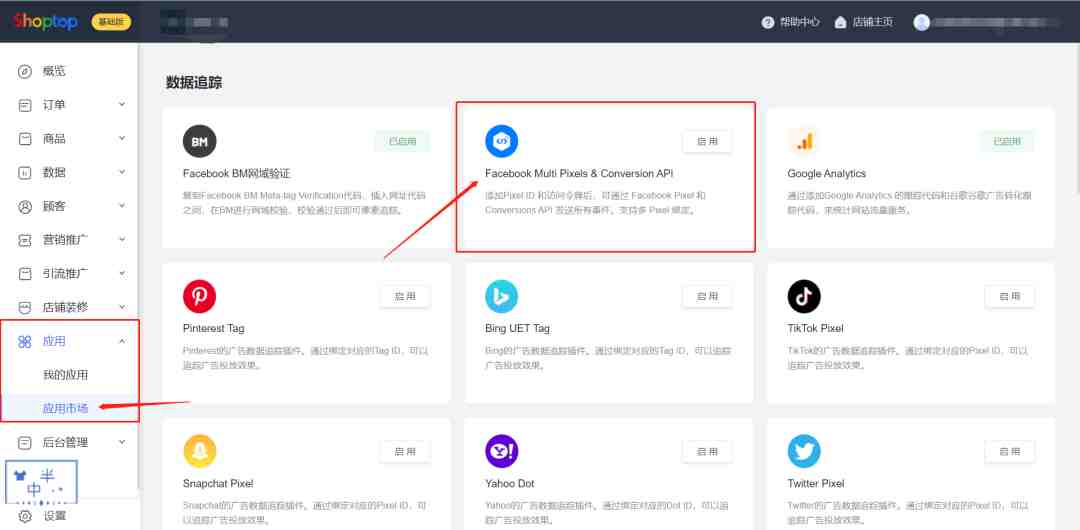1080x530 pixels.
Task: Enable Twitter Pixel
Action: [1010, 451]
